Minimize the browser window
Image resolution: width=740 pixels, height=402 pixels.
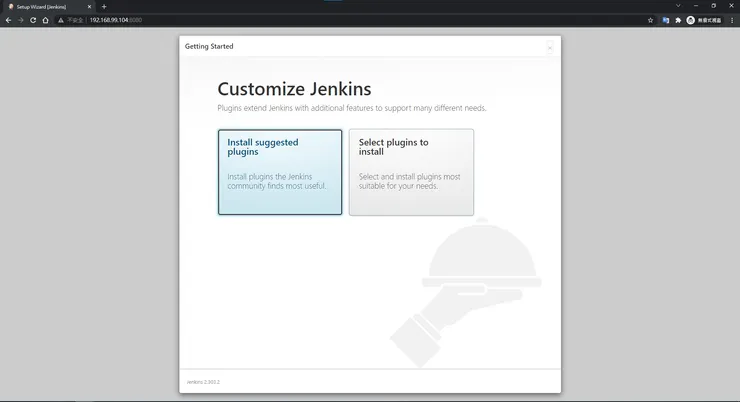[x=696, y=6]
